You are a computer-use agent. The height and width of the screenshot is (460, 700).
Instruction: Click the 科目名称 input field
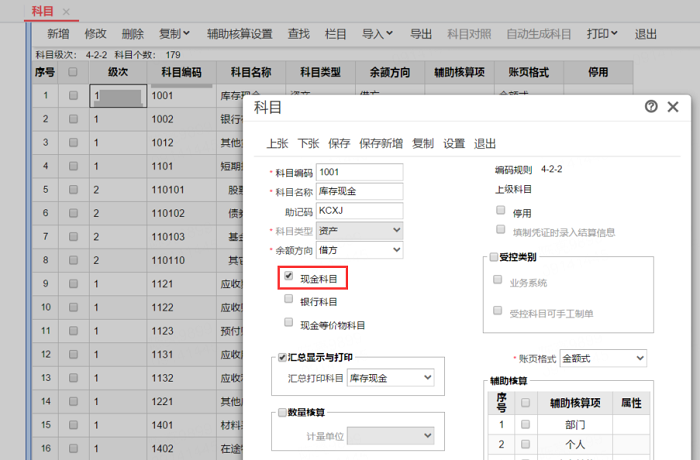click(x=359, y=191)
